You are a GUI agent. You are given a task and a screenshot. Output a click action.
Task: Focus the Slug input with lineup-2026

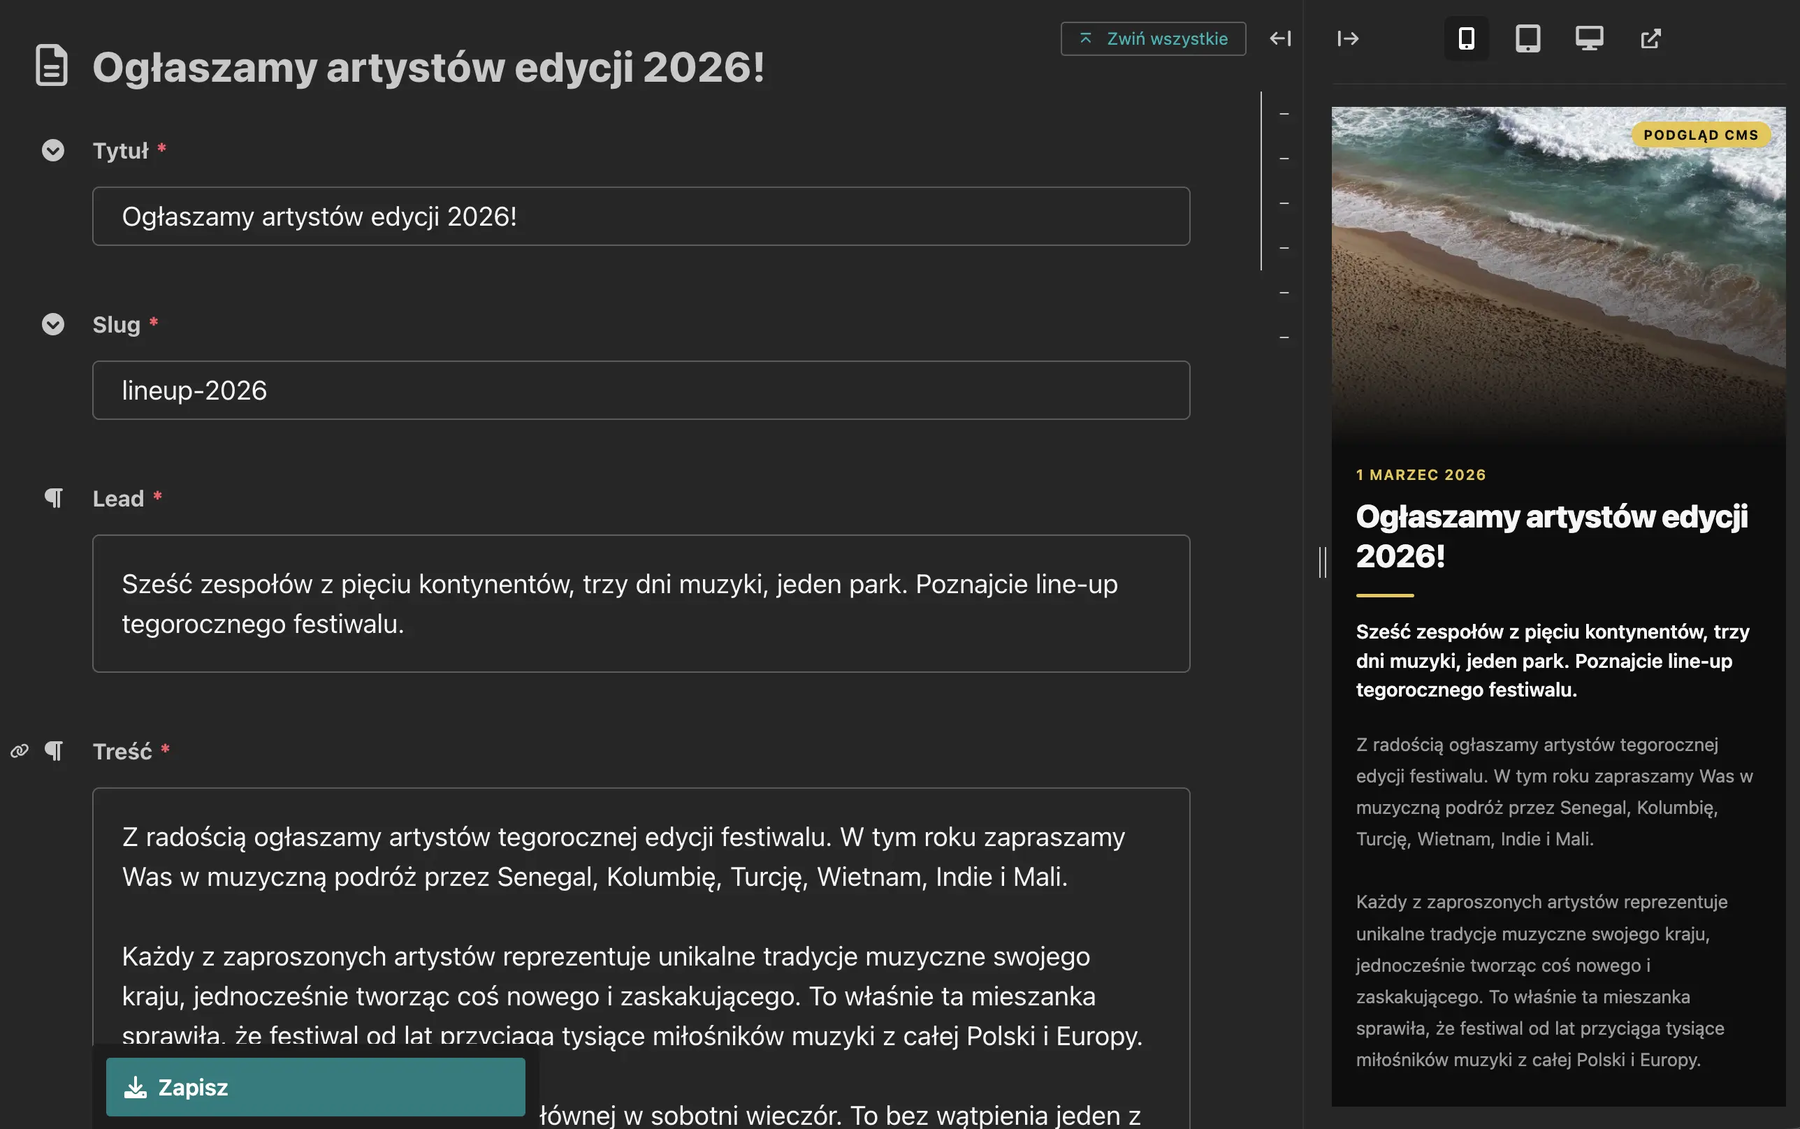(x=641, y=390)
